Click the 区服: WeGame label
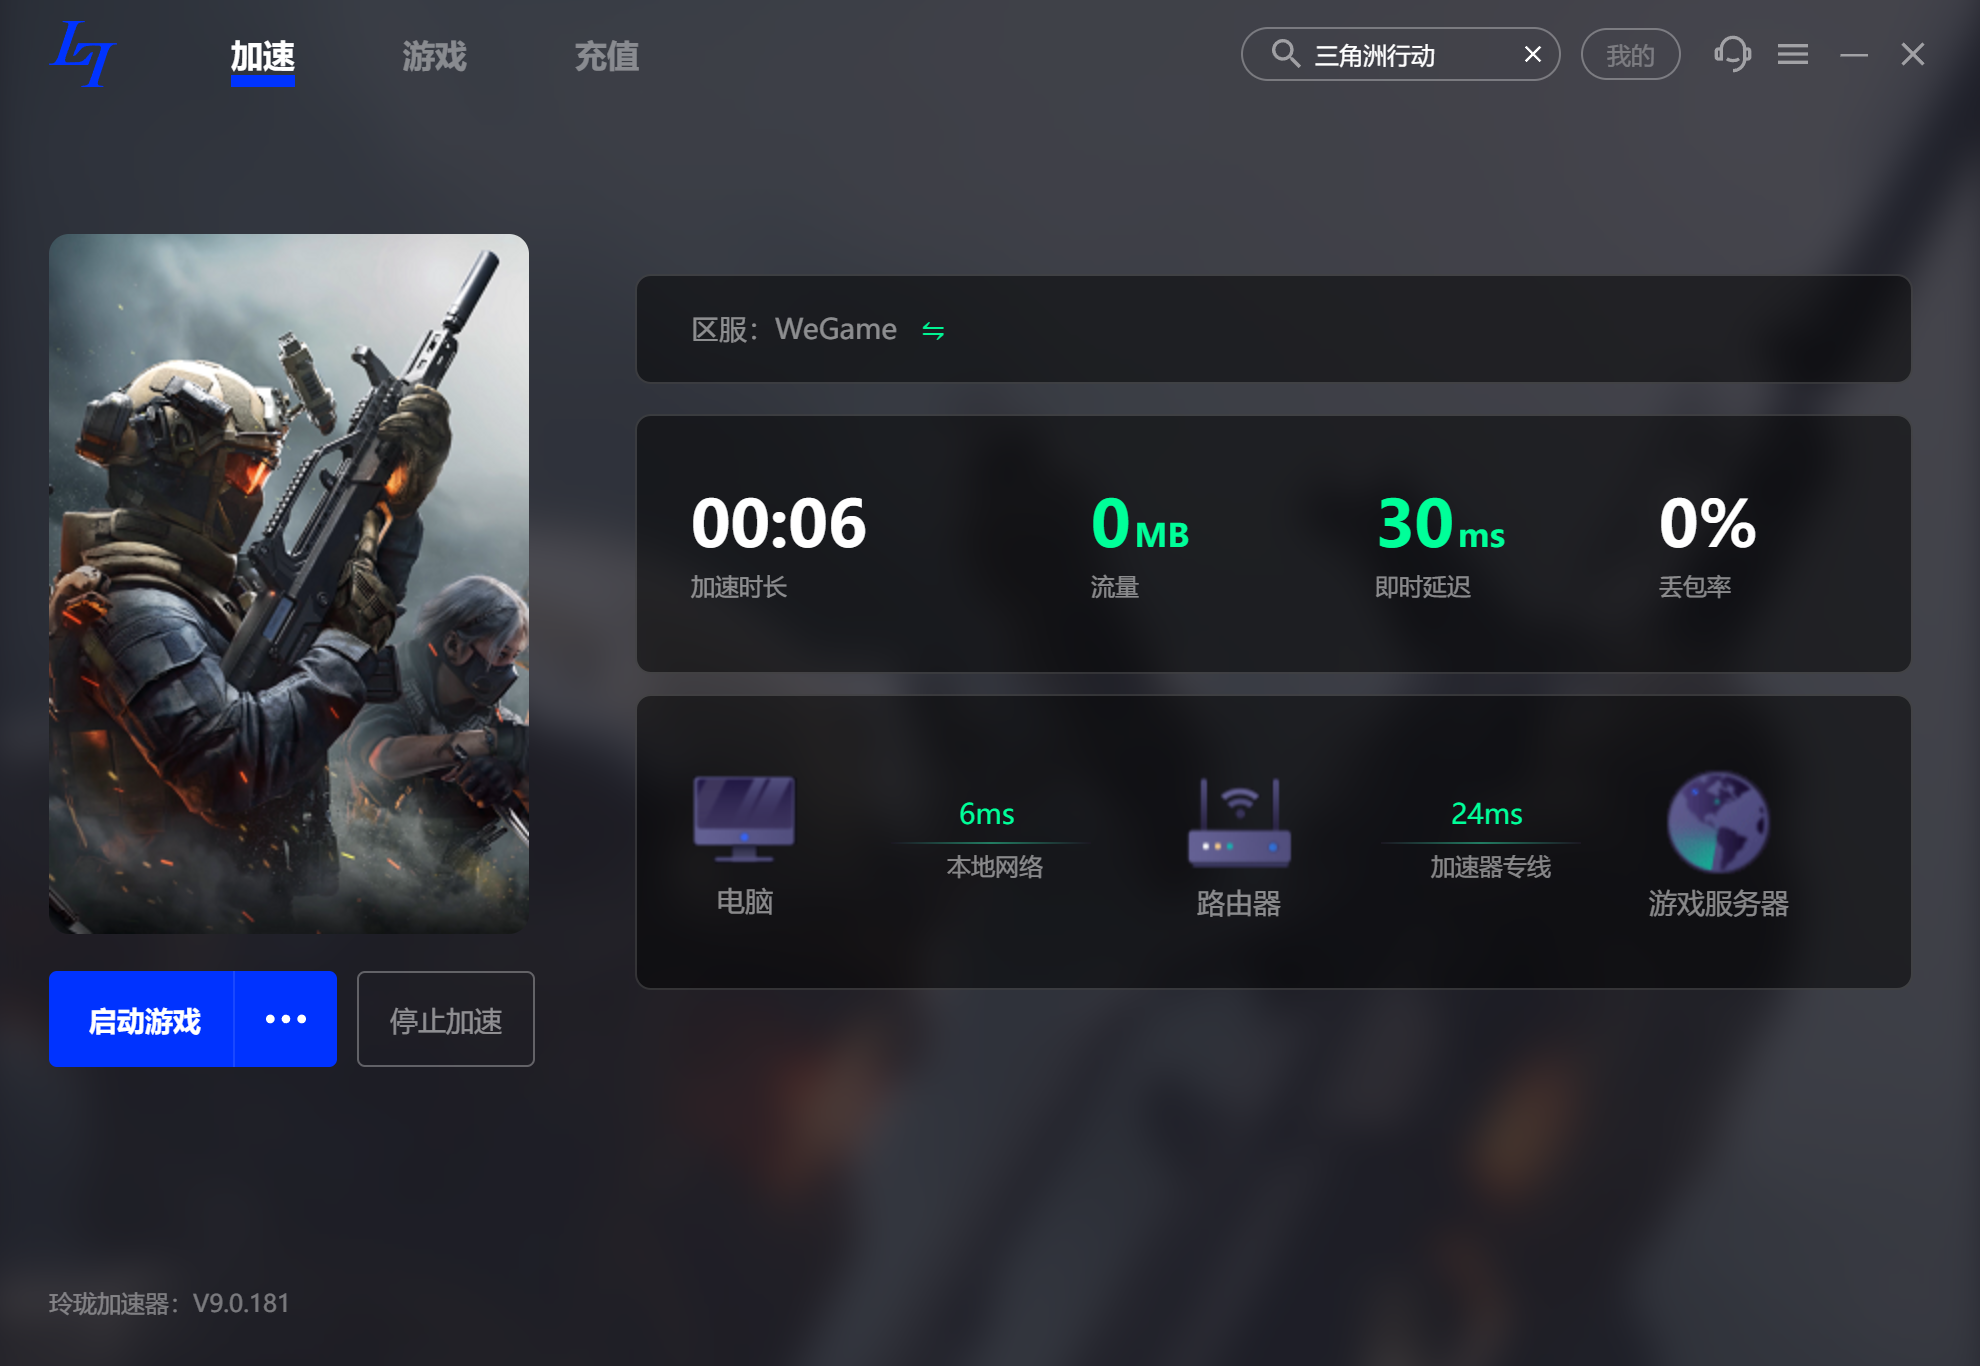Image resolution: width=1980 pixels, height=1366 pixels. (x=794, y=329)
